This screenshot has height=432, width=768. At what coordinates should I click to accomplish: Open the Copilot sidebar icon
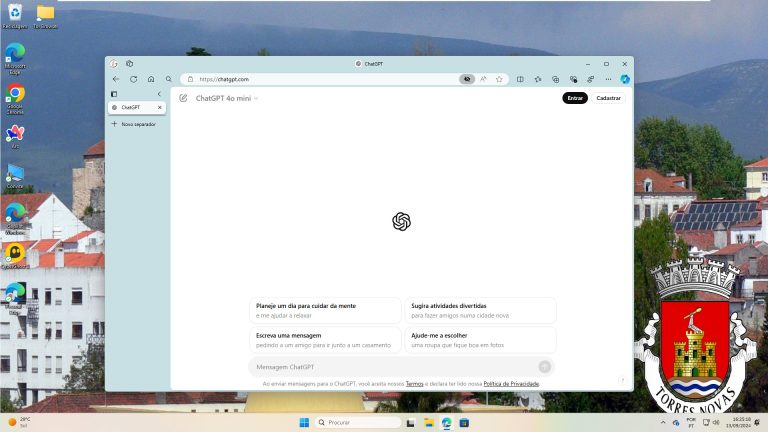pos(625,79)
